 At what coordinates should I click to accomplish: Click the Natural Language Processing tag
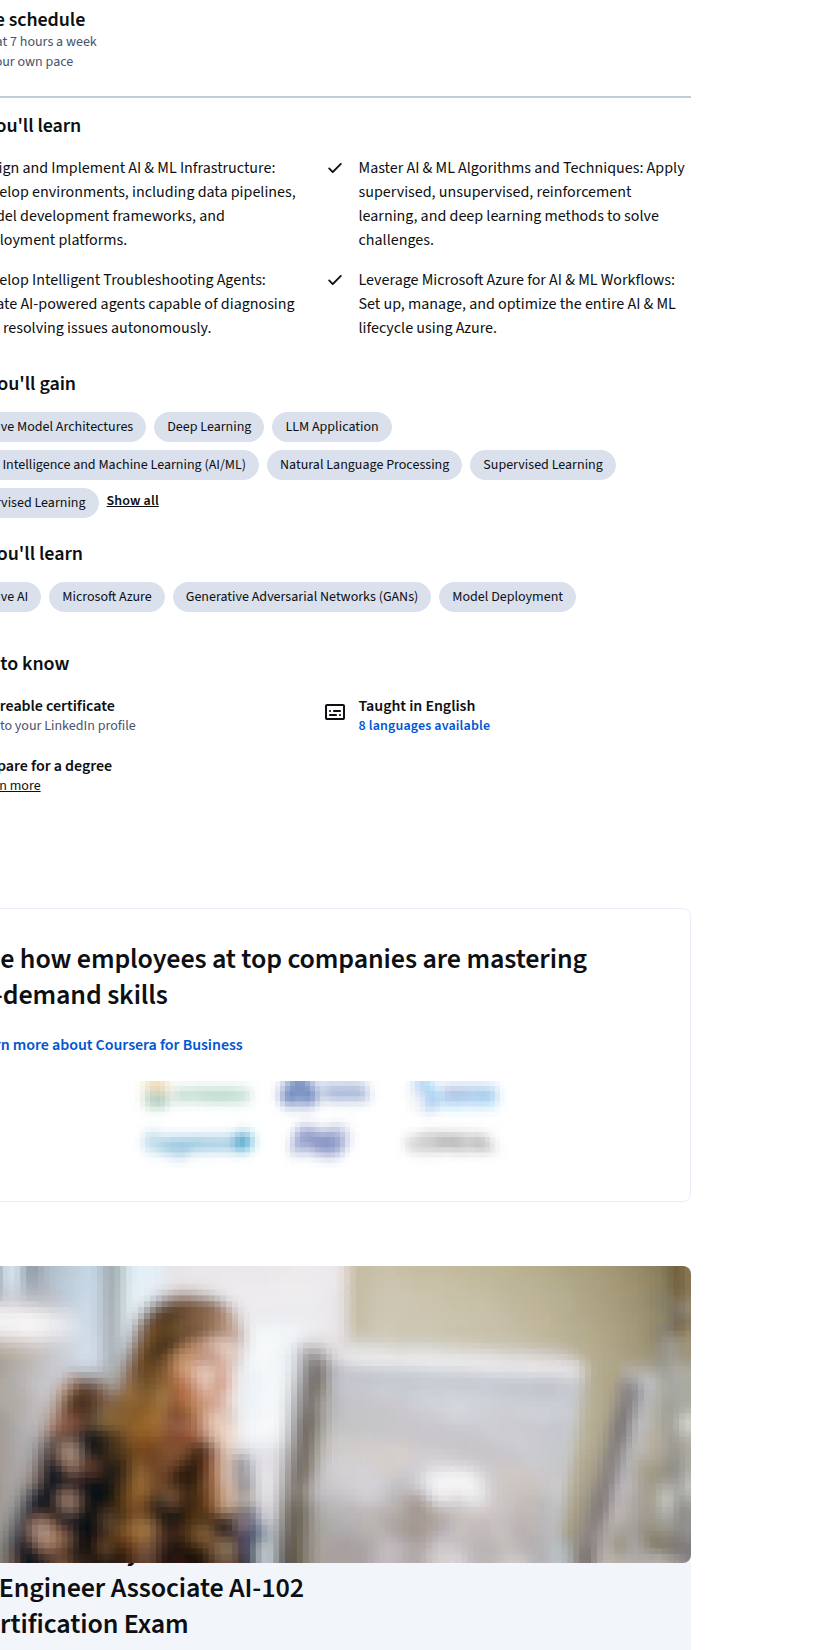364,465
